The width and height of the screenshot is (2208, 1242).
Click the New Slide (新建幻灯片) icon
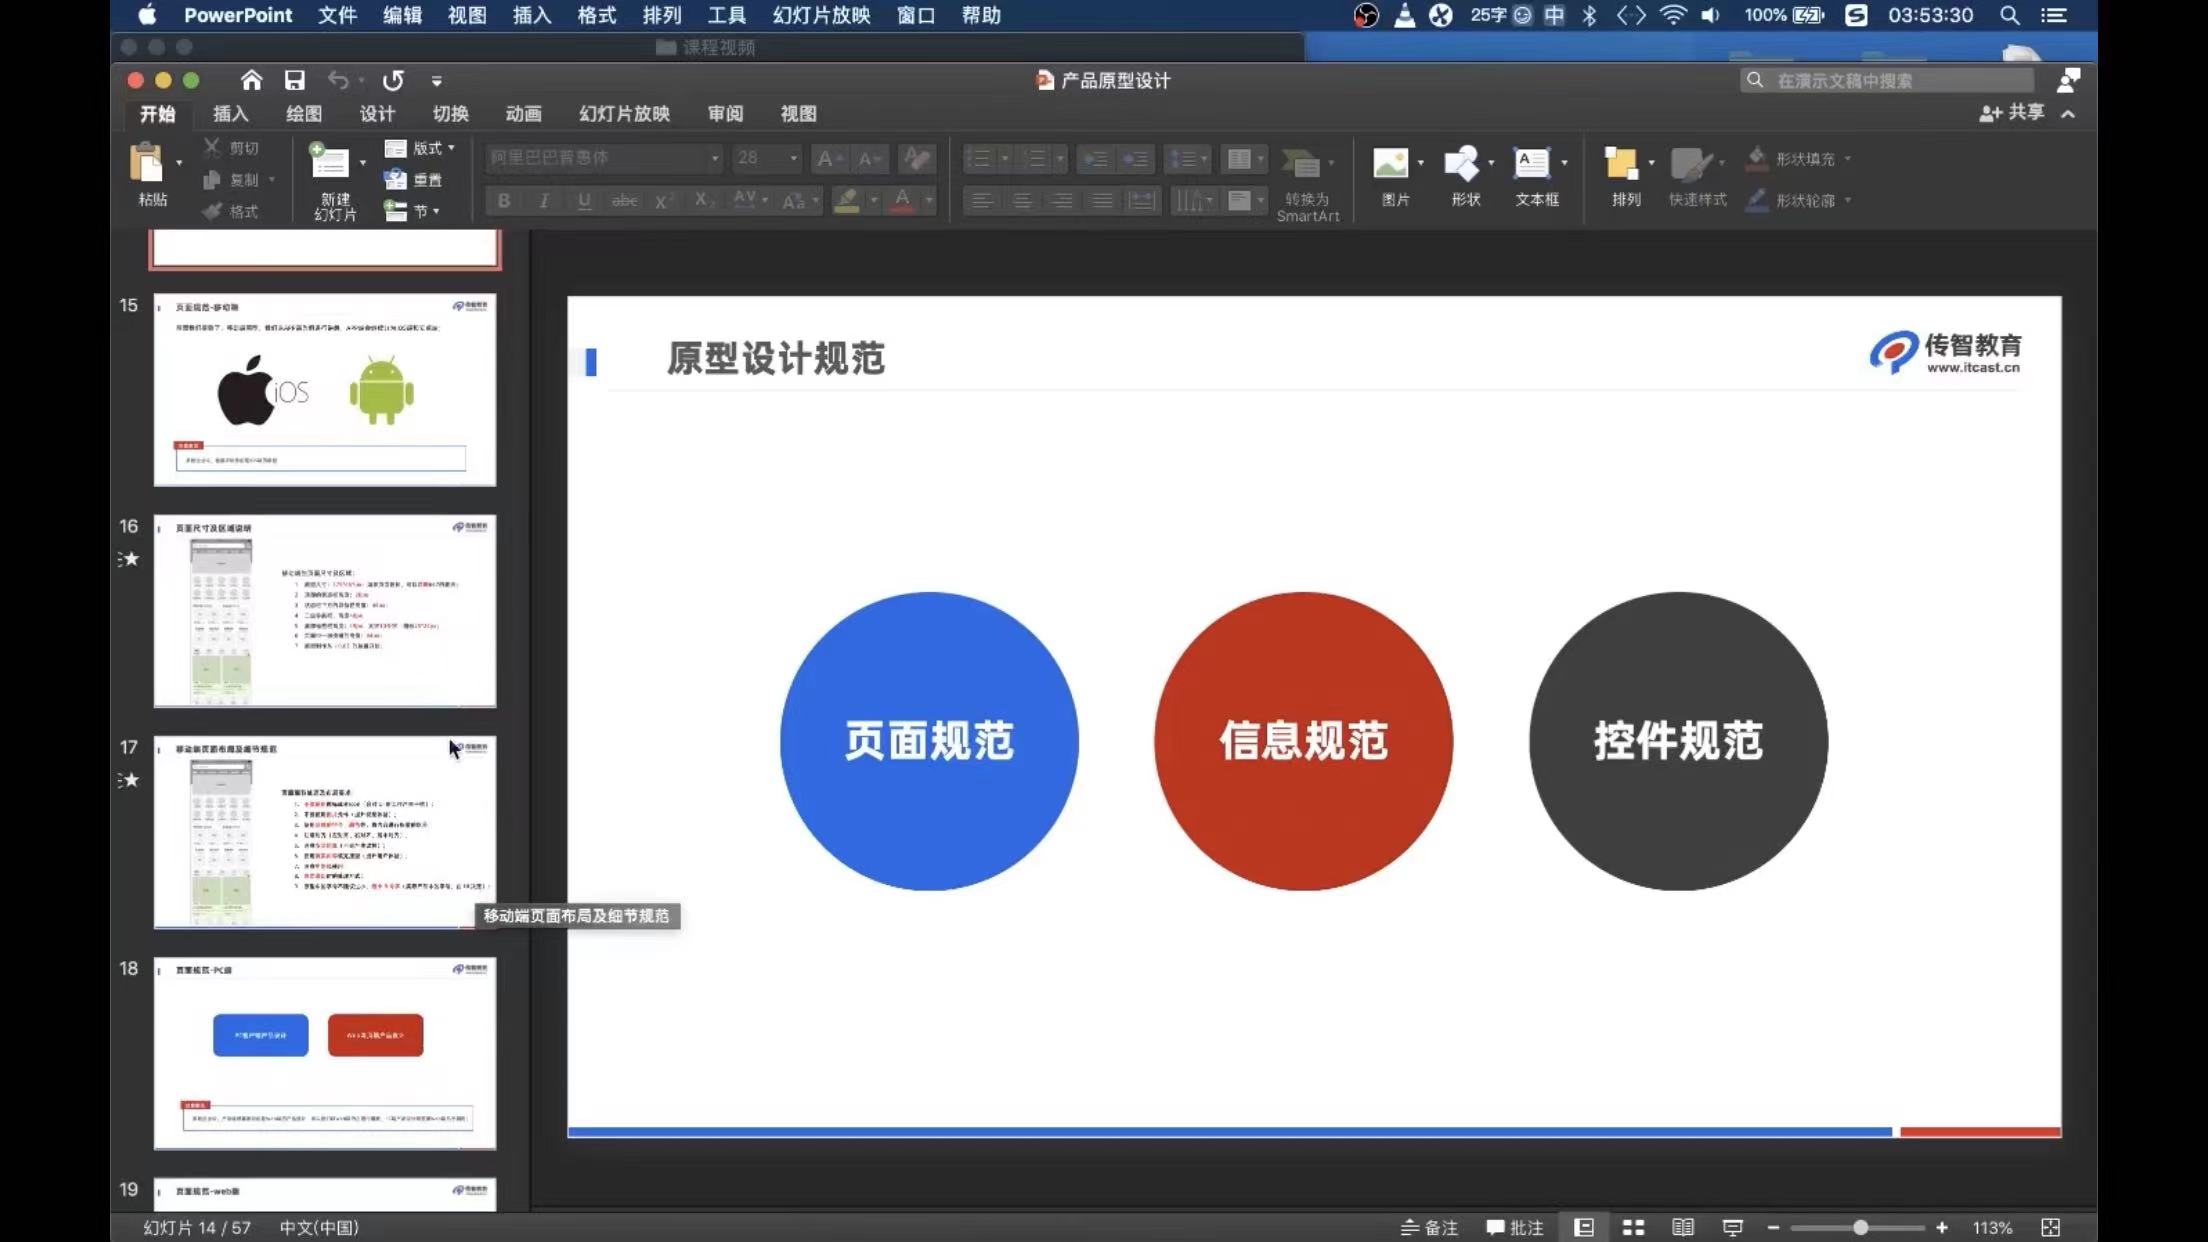click(x=329, y=164)
